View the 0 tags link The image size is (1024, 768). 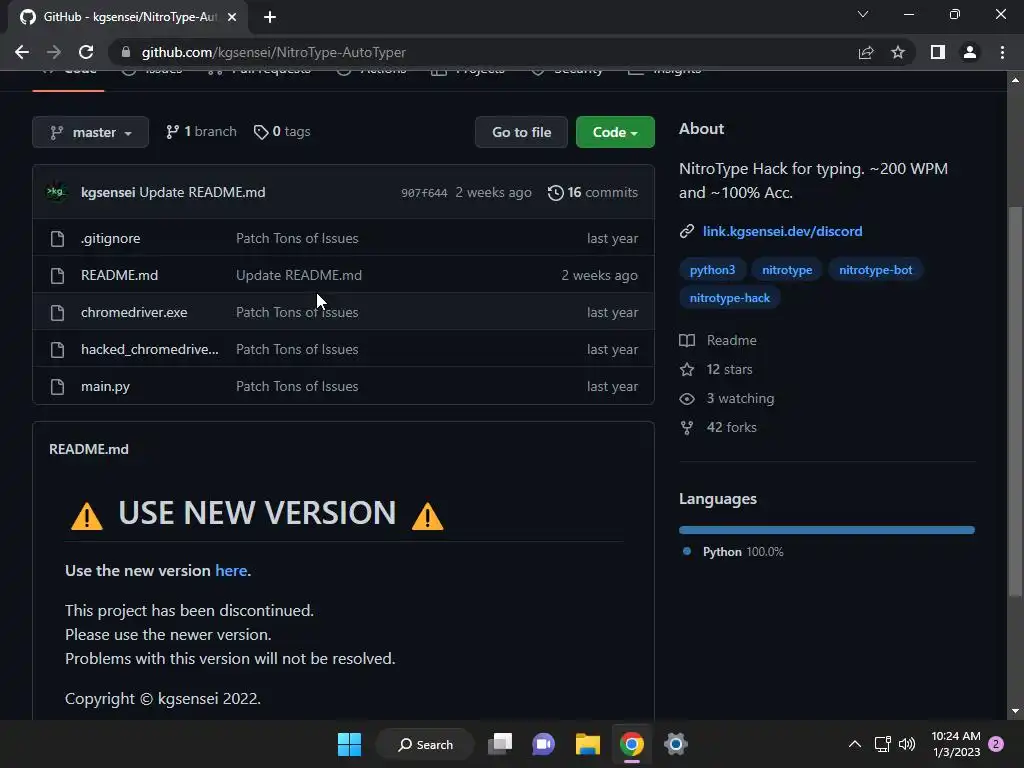tap(282, 131)
